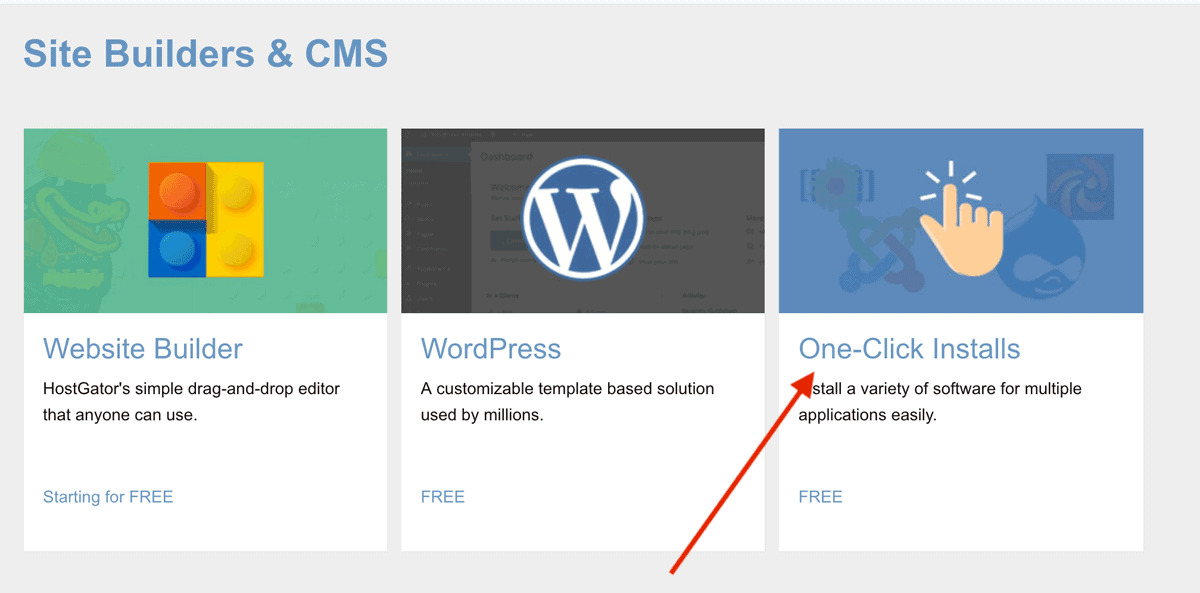Select the FREE link under WordPress

443,497
